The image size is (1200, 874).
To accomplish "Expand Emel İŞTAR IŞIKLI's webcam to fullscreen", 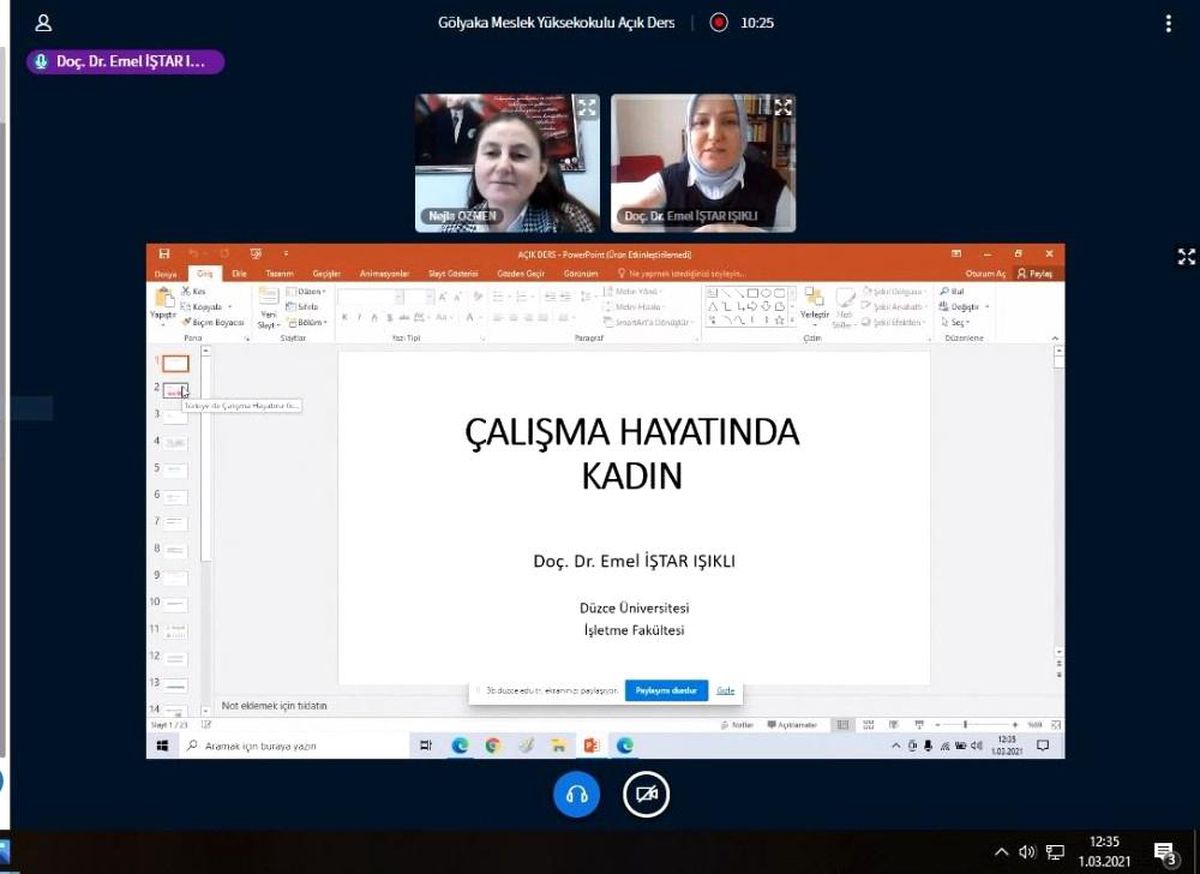I will tap(783, 107).
